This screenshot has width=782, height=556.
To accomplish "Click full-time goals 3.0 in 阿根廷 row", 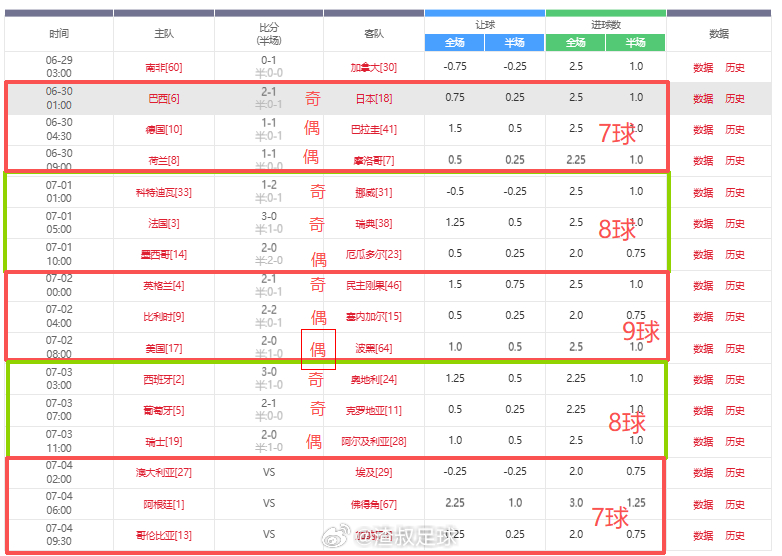I will point(576,503).
